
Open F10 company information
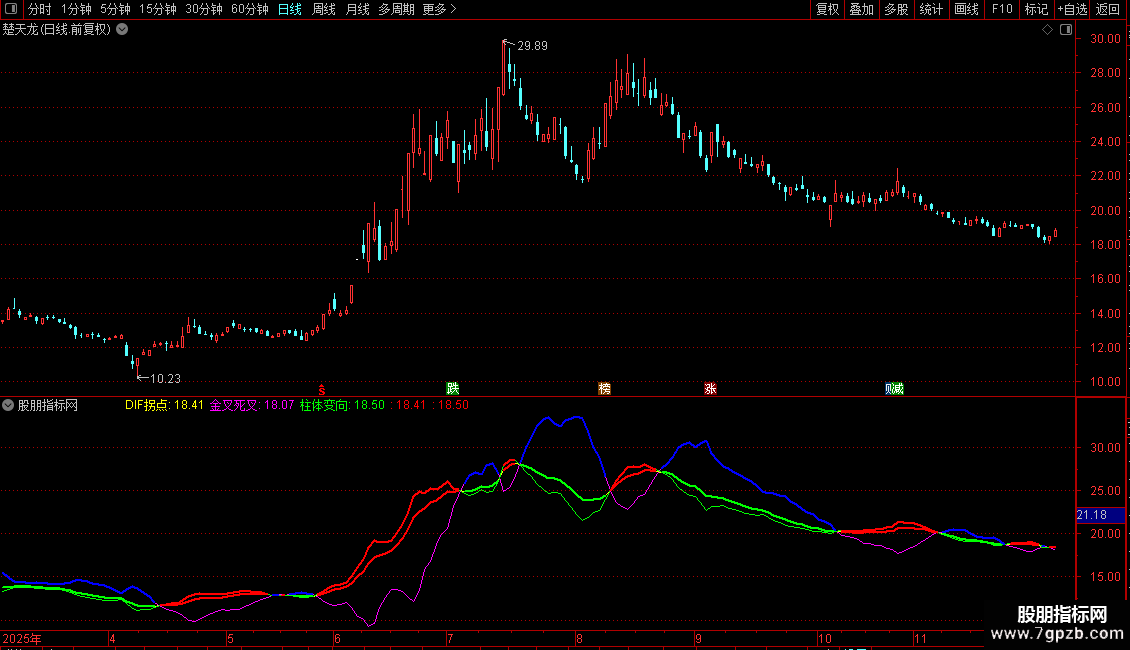[1002, 9]
